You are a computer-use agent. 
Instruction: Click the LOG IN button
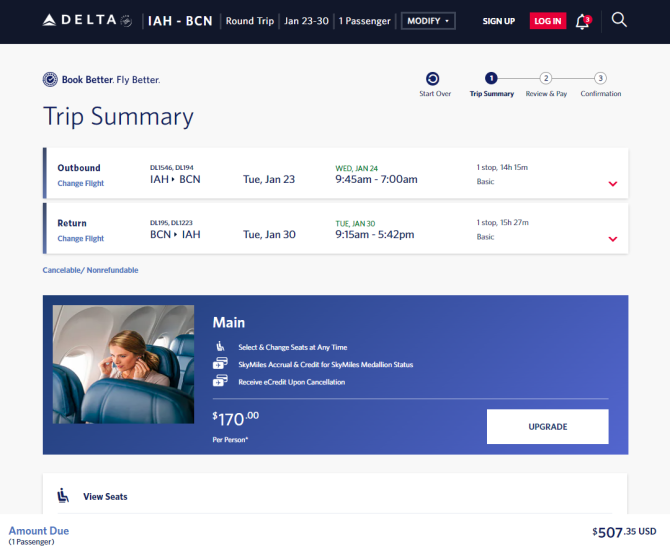(548, 21)
